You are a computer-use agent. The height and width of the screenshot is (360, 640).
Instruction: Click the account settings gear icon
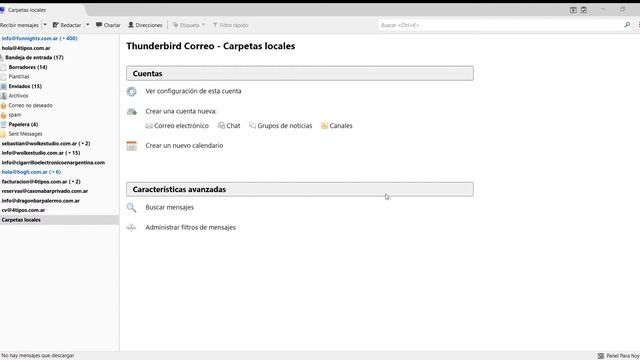click(131, 91)
